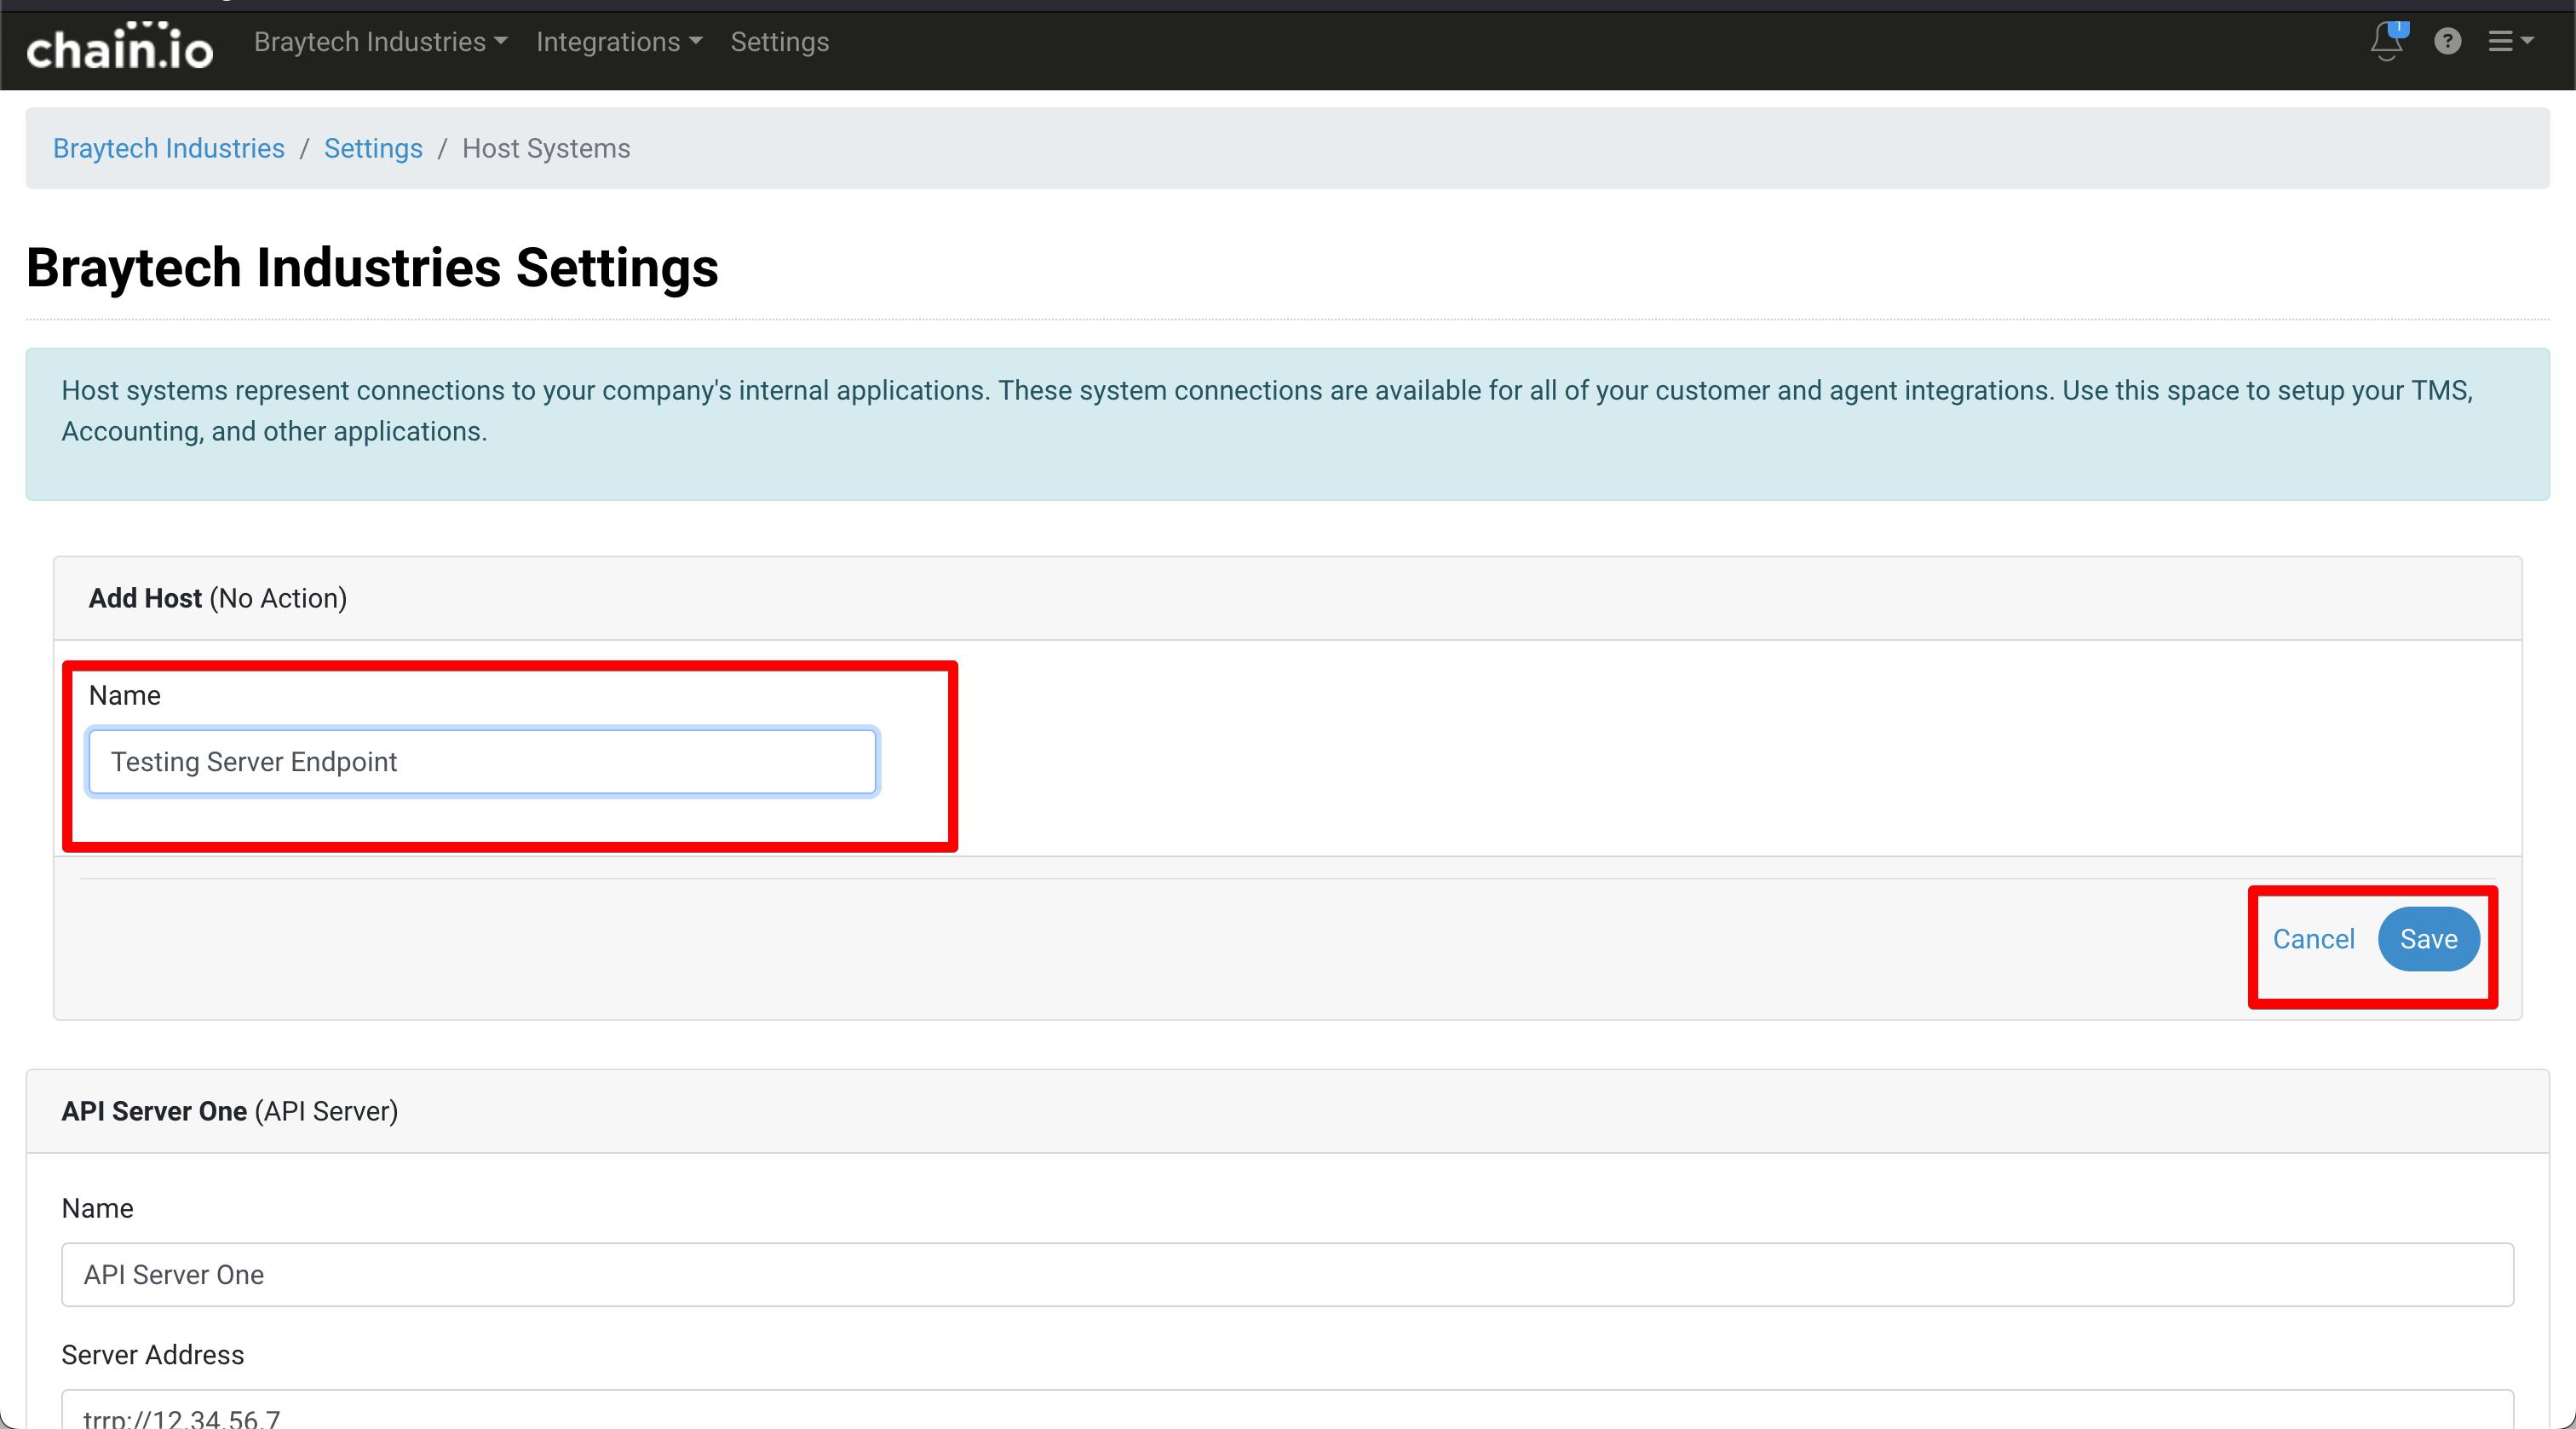The height and width of the screenshot is (1429, 2576).
Task: Save the new host
Action: tap(2428, 939)
